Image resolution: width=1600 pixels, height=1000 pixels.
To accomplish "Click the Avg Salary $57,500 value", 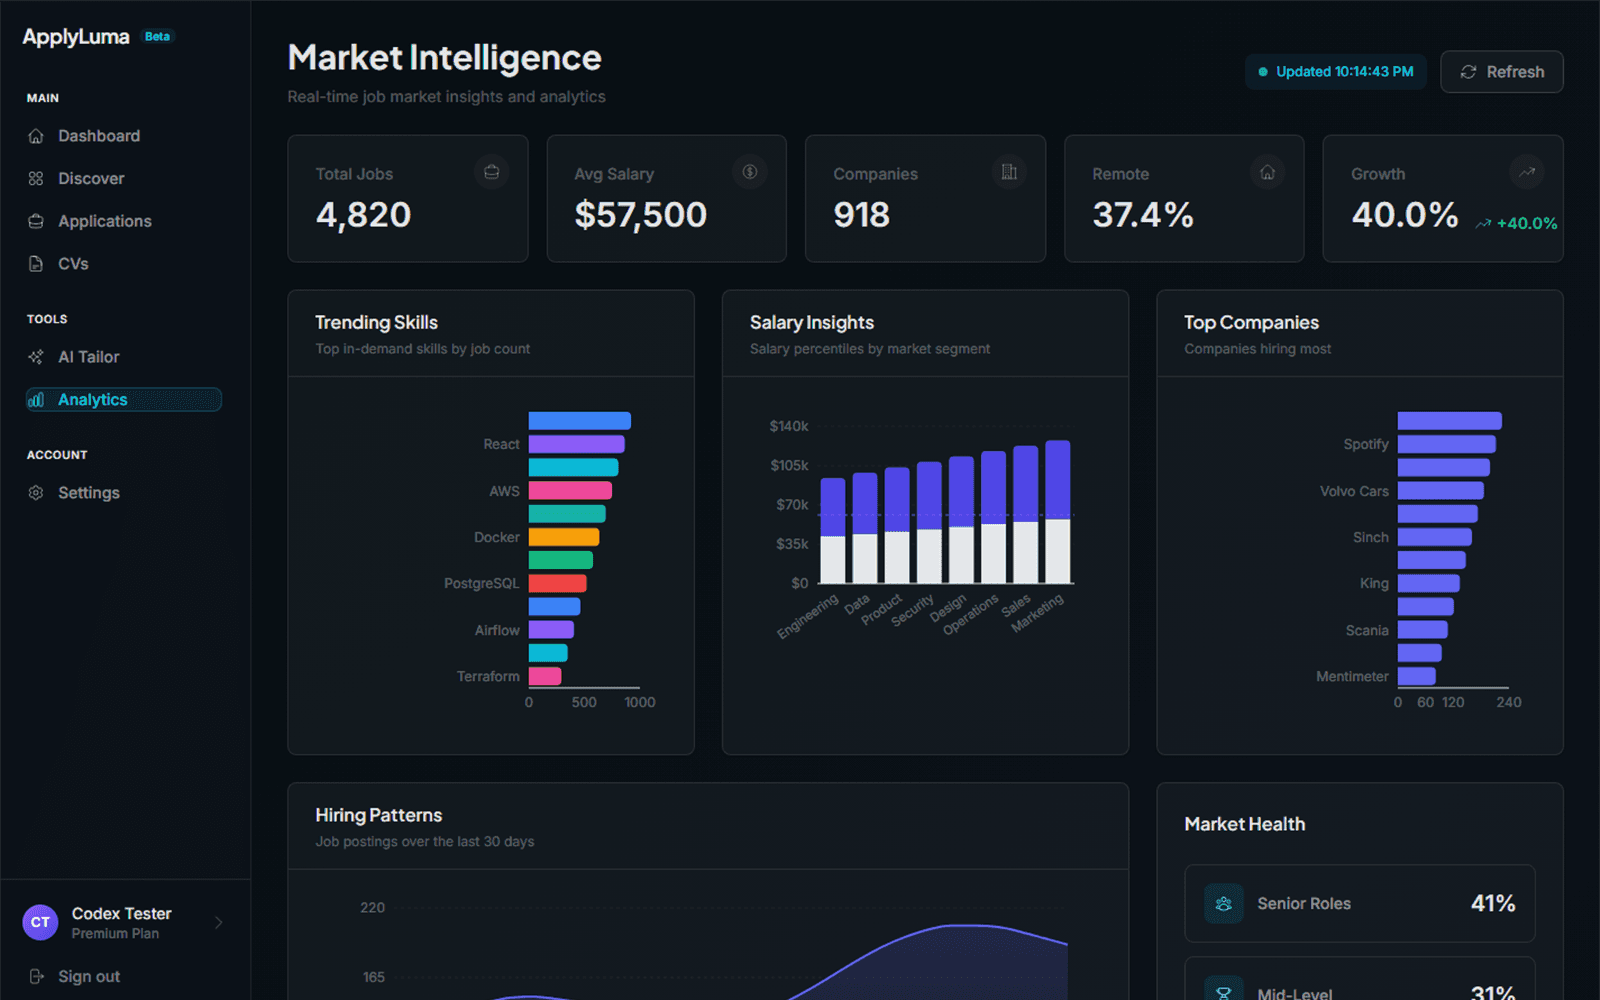I will click(x=640, y=215).
